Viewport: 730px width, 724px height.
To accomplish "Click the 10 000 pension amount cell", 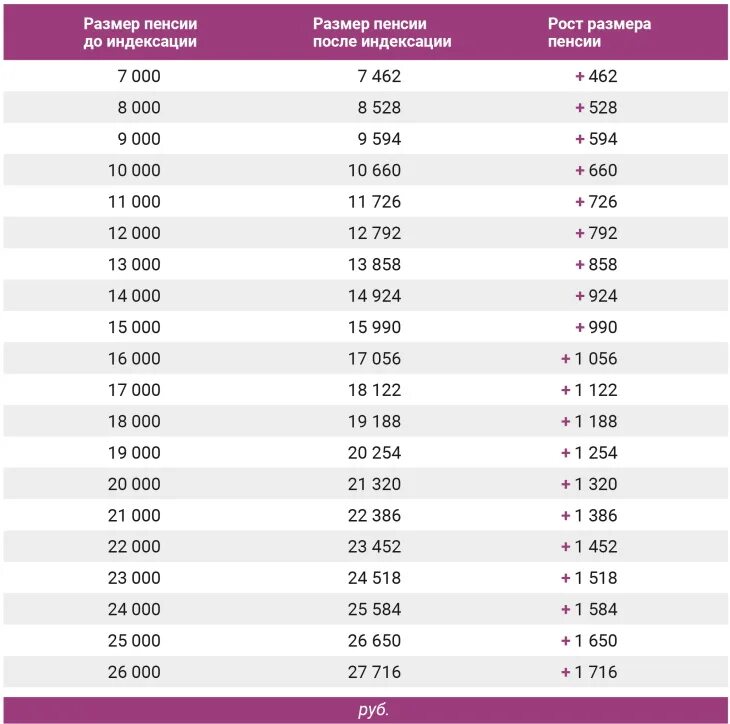I will tap(134, 170).
